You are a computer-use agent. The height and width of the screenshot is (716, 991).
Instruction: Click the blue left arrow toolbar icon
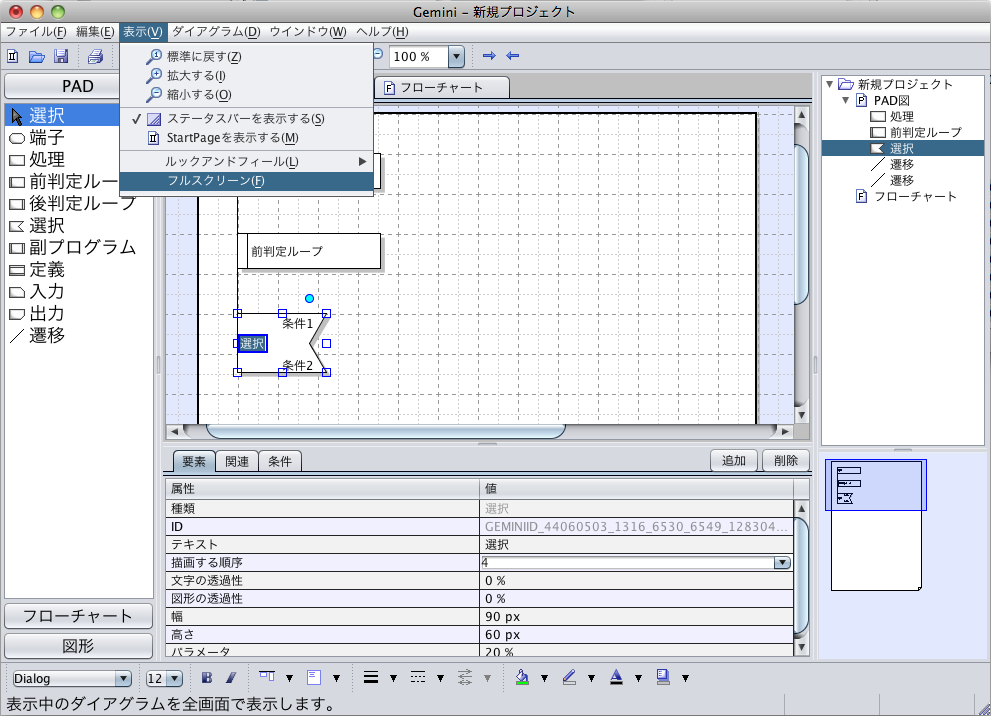coord(513,56)
